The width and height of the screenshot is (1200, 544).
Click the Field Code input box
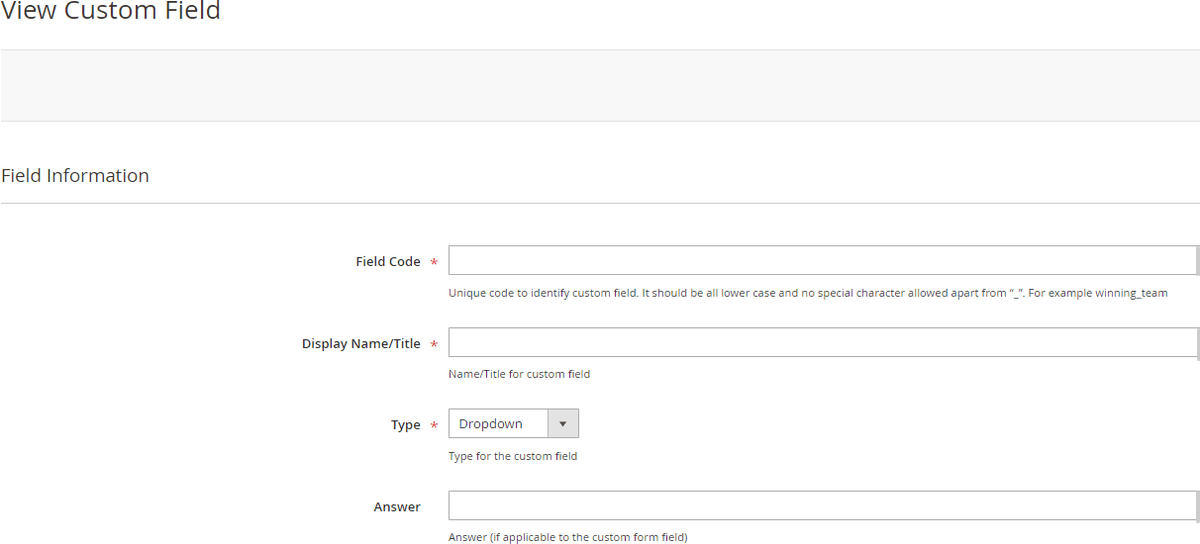[822, 260]
